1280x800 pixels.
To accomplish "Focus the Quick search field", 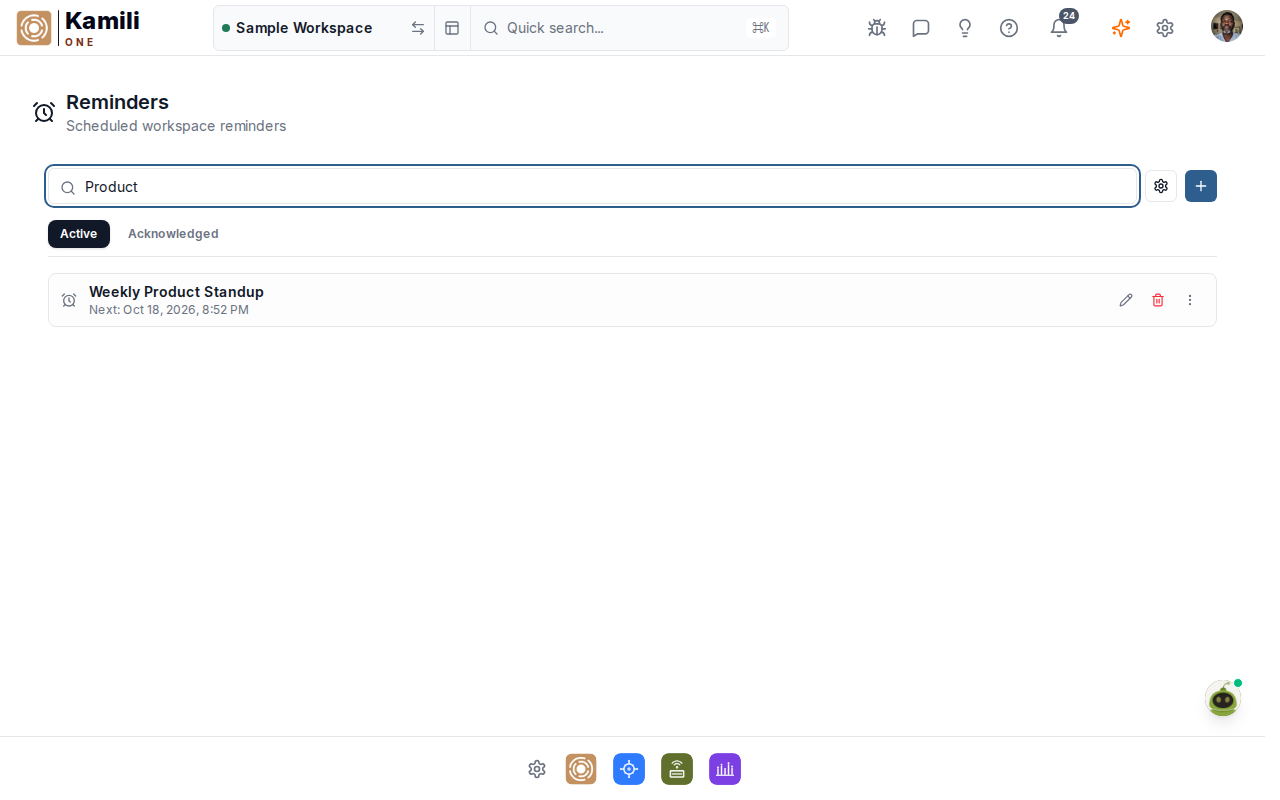I will tap(629, 28).
